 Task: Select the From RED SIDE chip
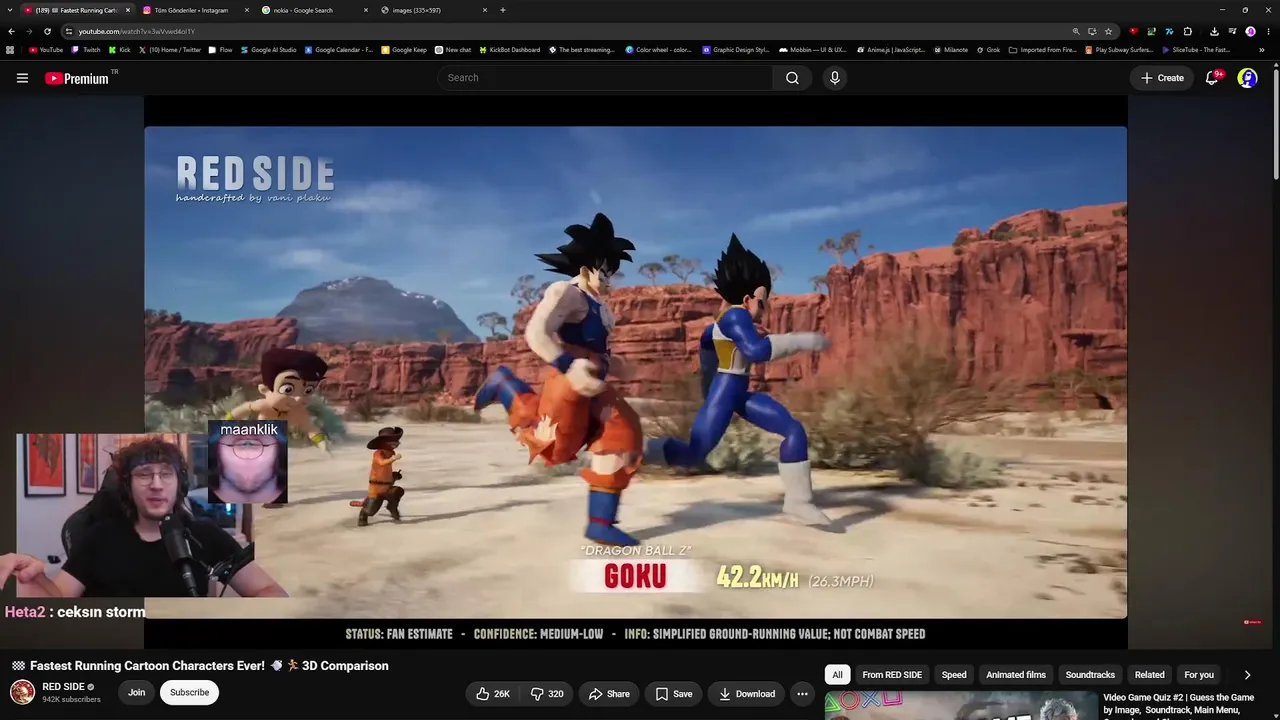[x=892, y=675]
